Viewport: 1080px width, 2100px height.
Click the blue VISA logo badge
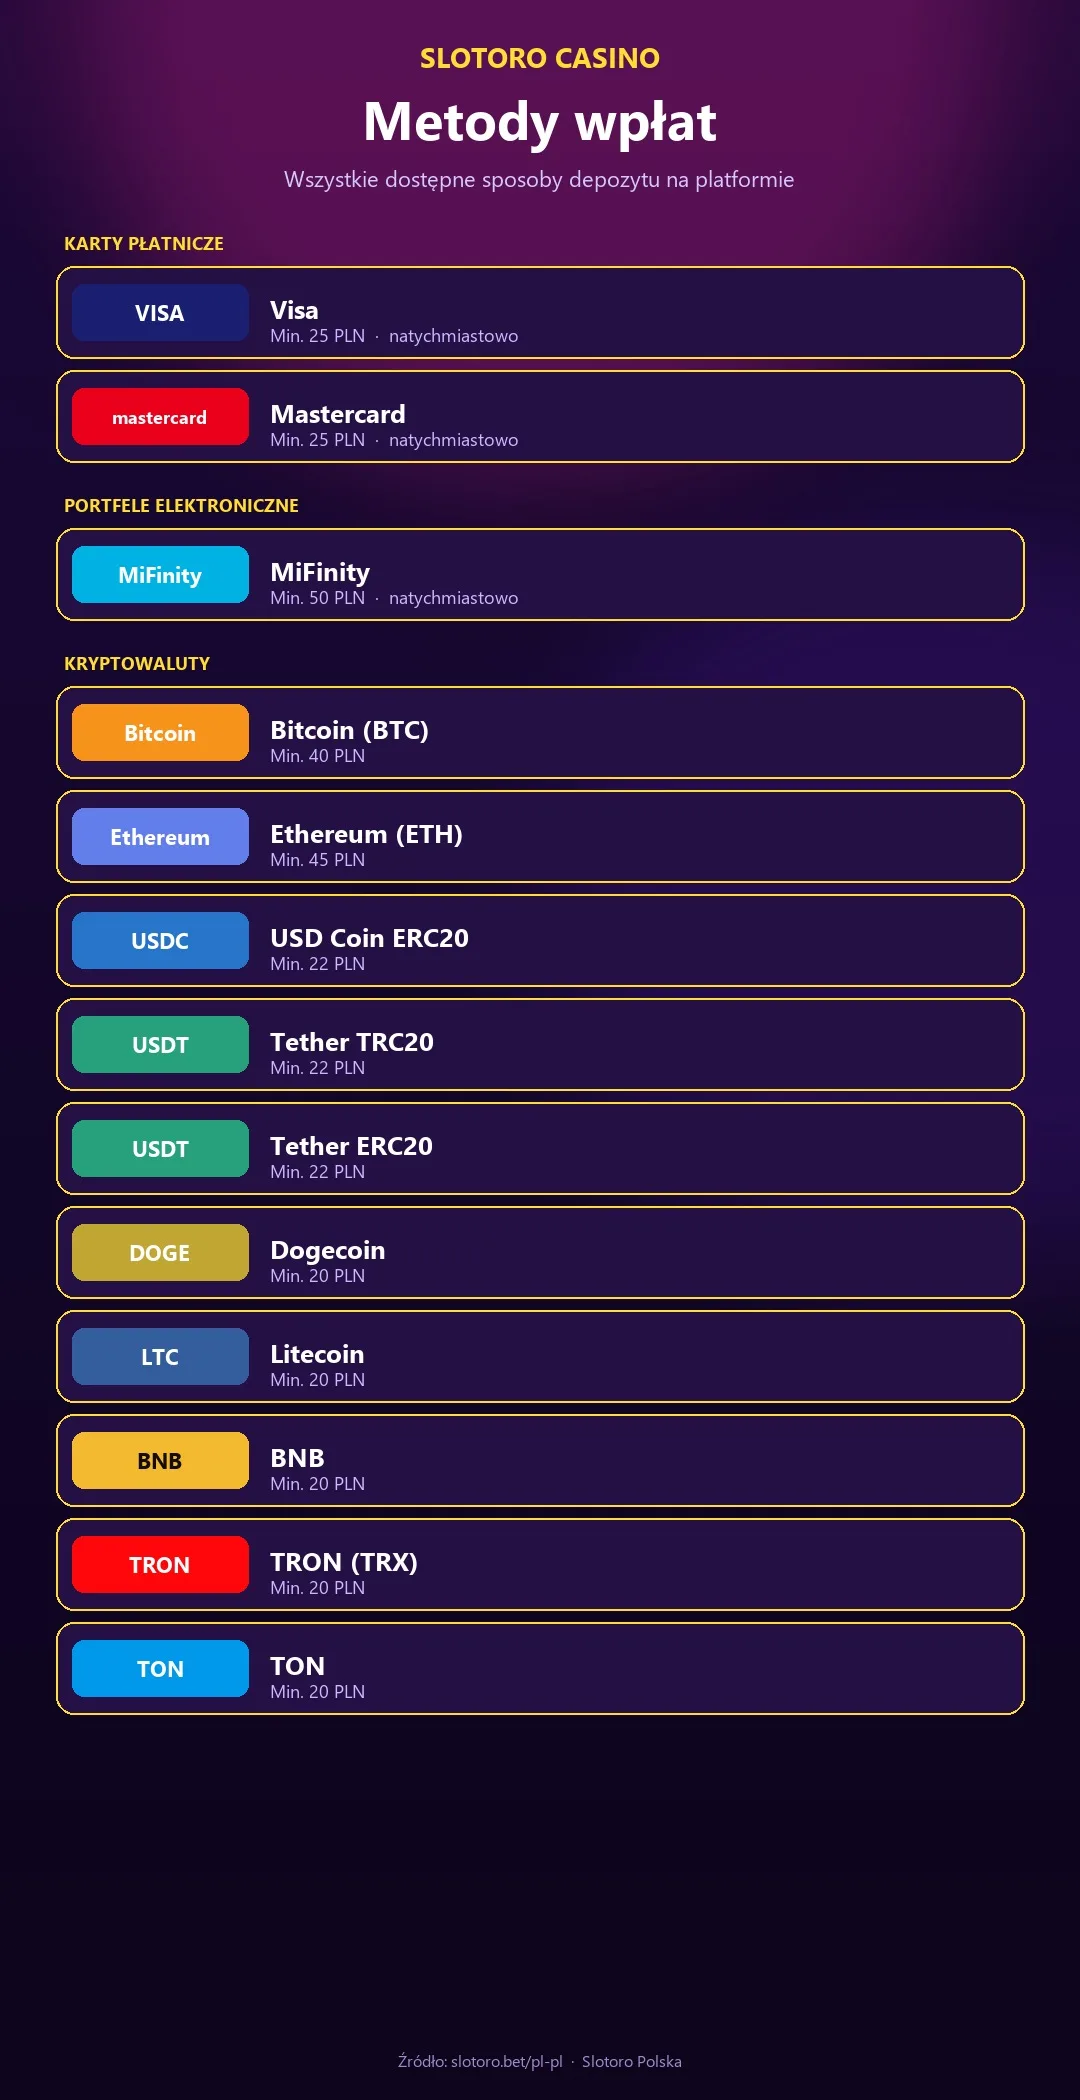160,313
